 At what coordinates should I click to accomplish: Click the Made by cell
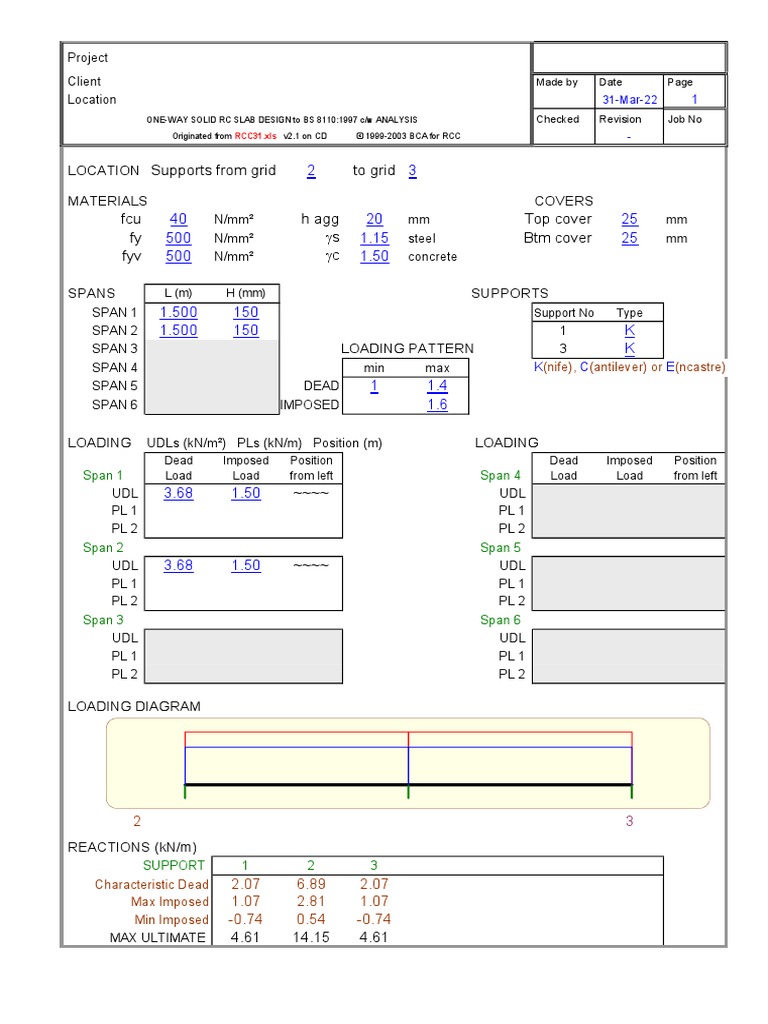point(564,91)
